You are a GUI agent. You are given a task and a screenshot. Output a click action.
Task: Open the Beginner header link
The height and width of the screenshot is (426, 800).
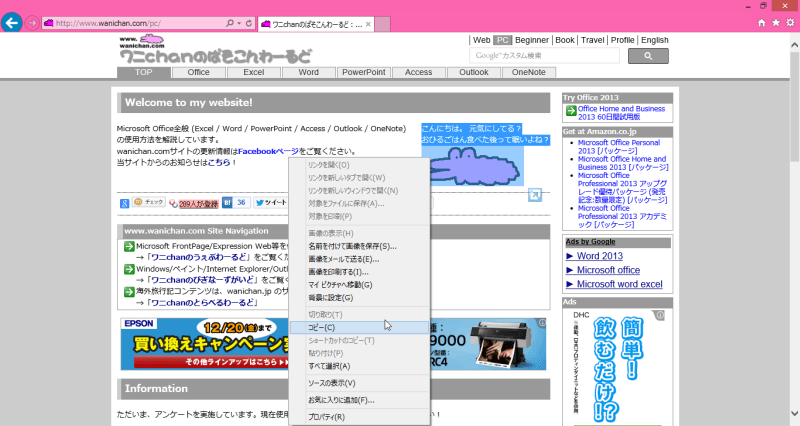coord(532,40)
